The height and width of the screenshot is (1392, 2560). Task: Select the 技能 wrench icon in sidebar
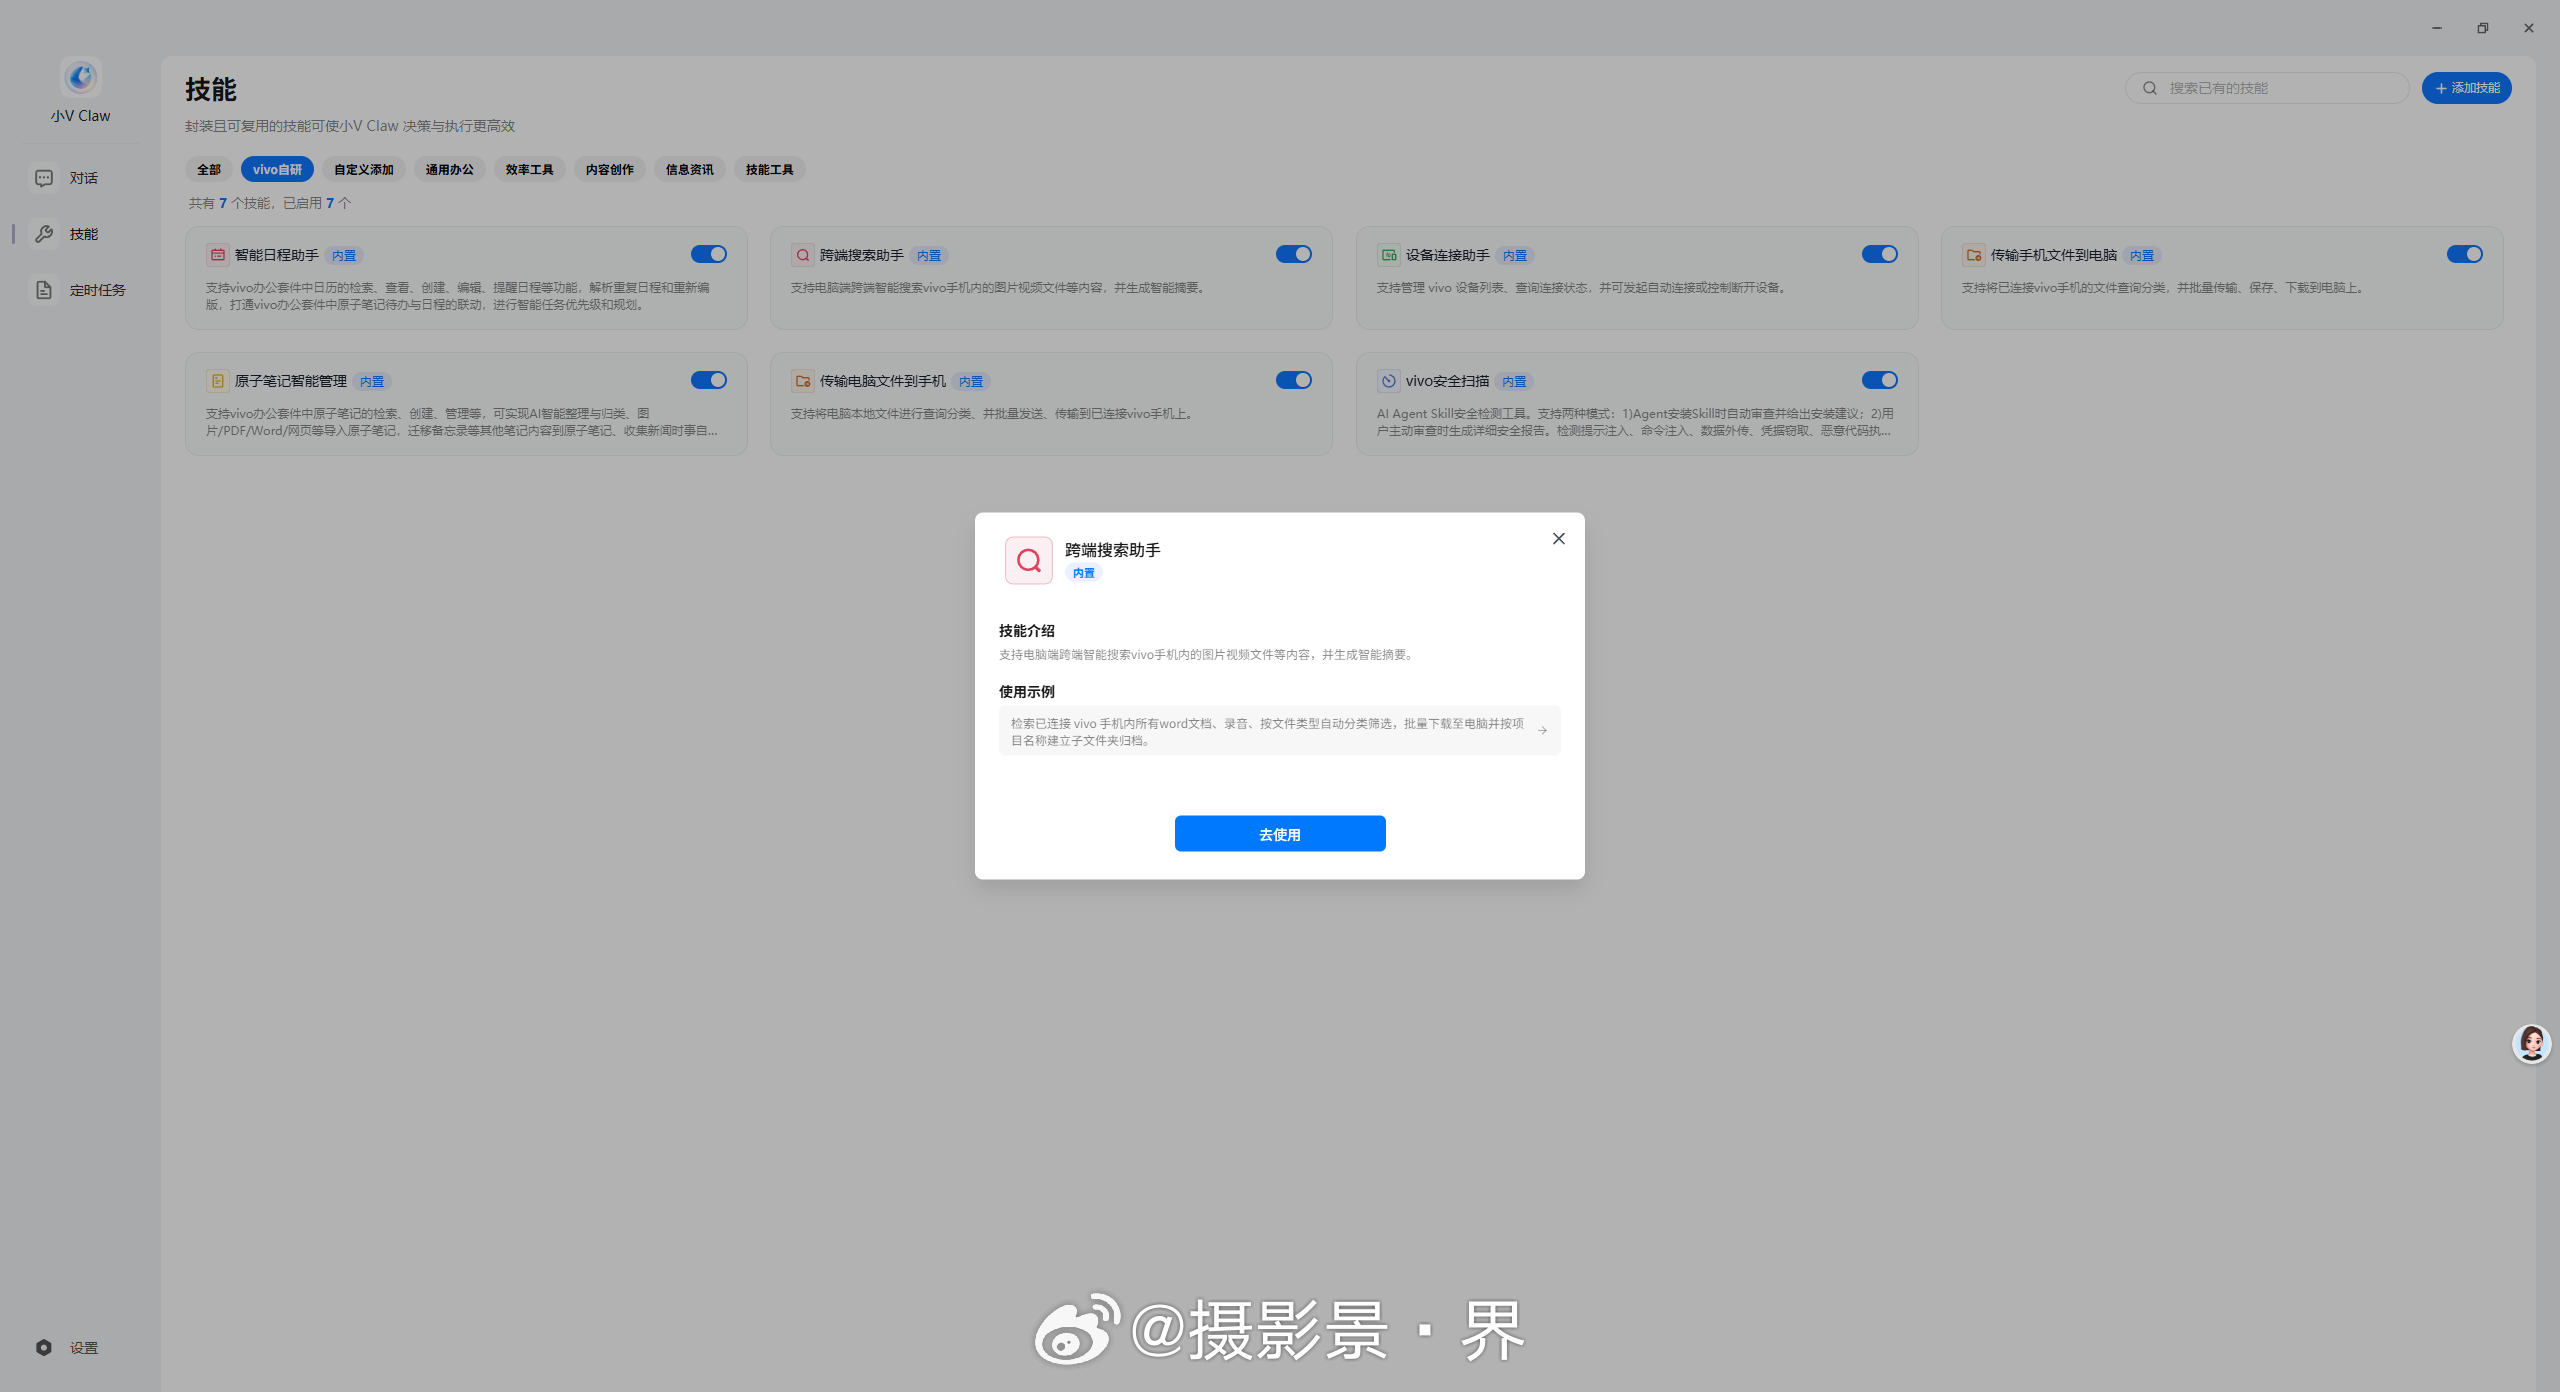point(44,234)
